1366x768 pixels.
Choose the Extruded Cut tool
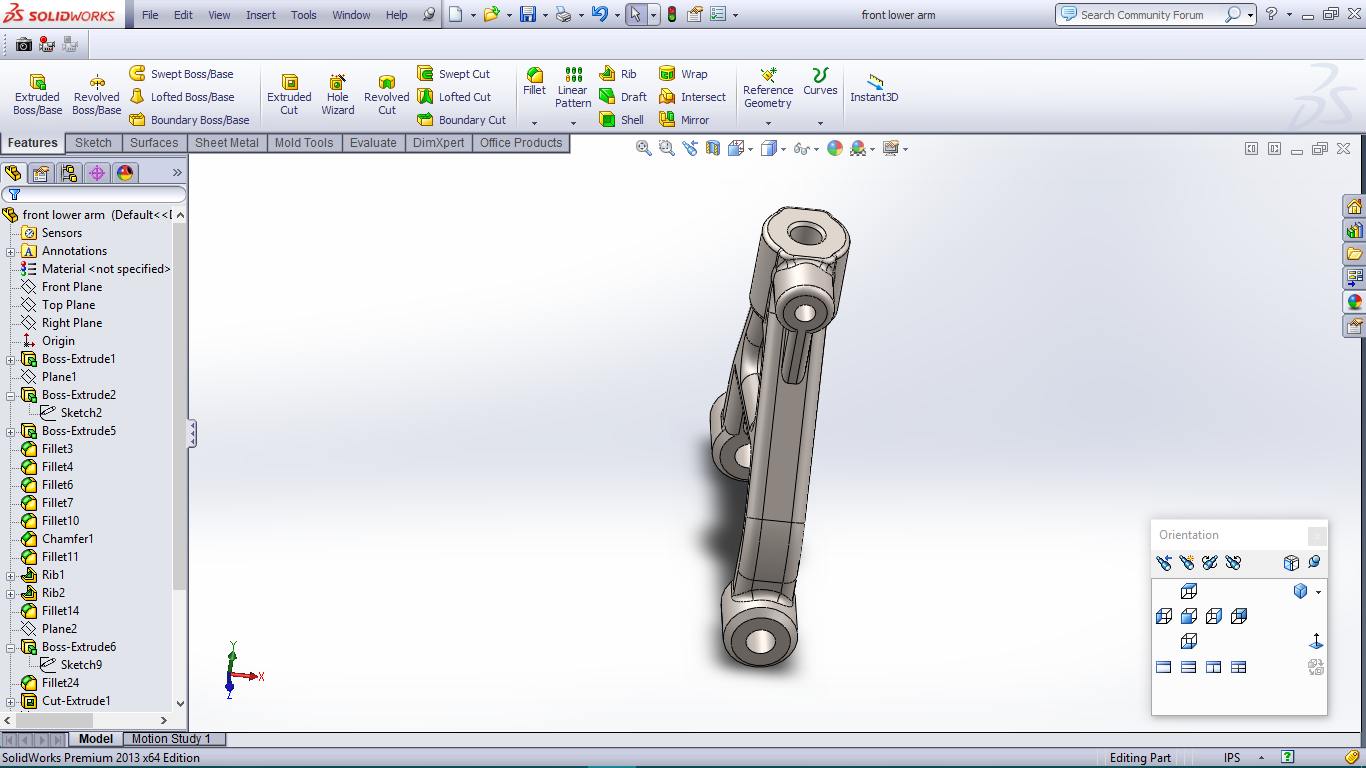click(289, 95)
